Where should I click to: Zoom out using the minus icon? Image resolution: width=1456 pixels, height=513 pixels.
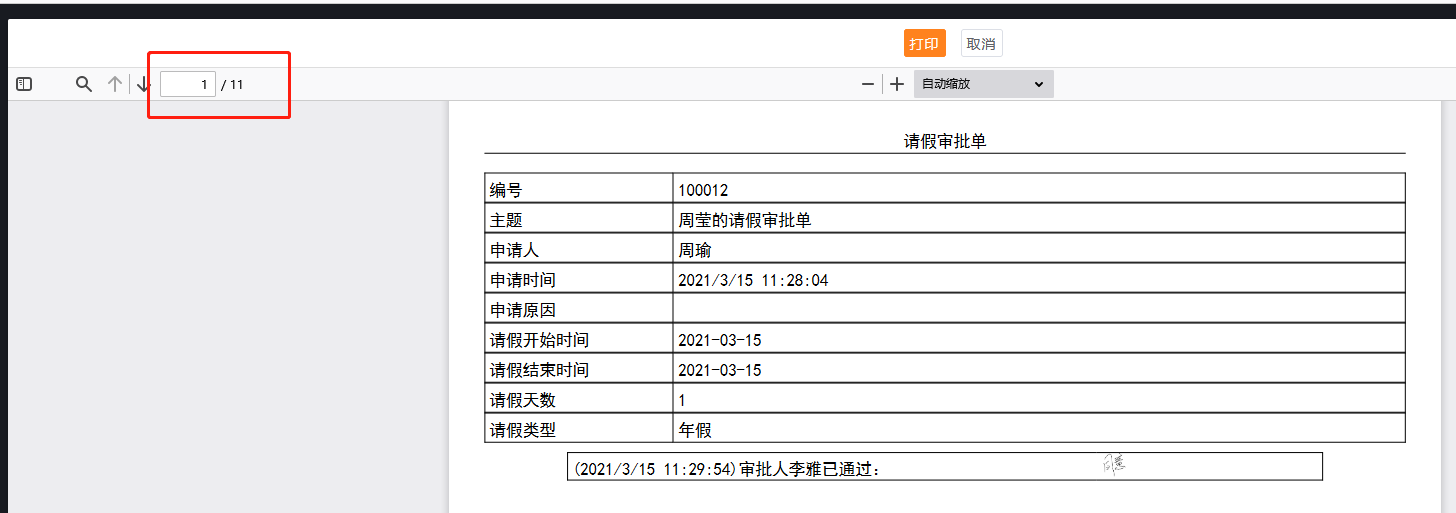coord(868,85)
